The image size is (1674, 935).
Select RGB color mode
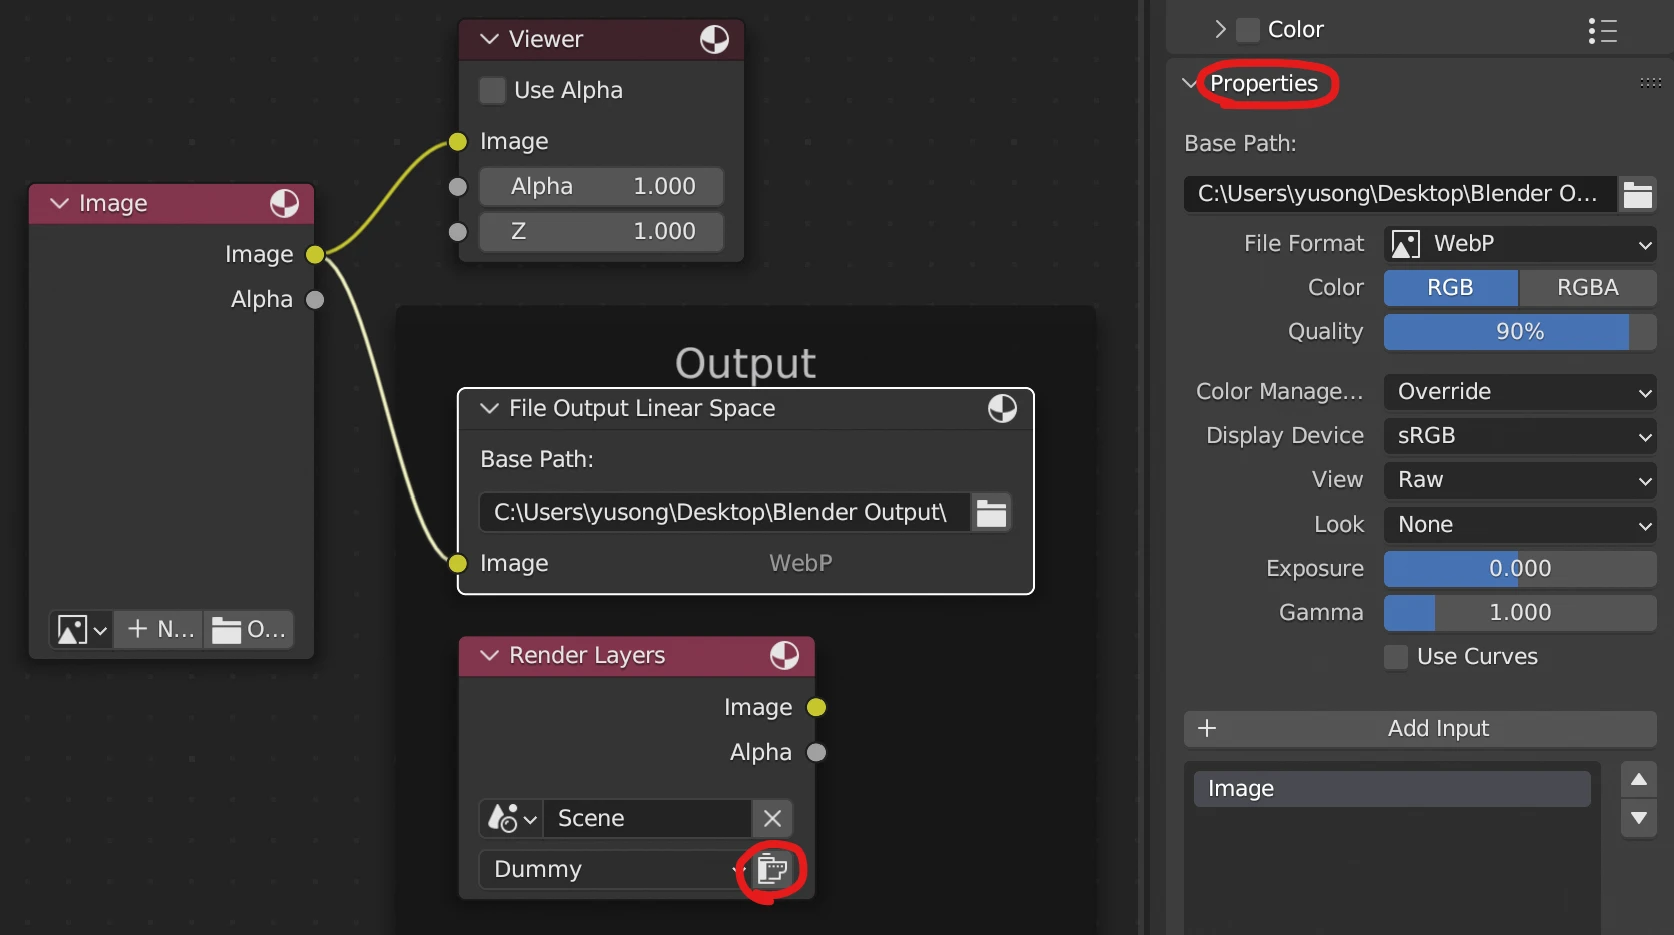1450,288
